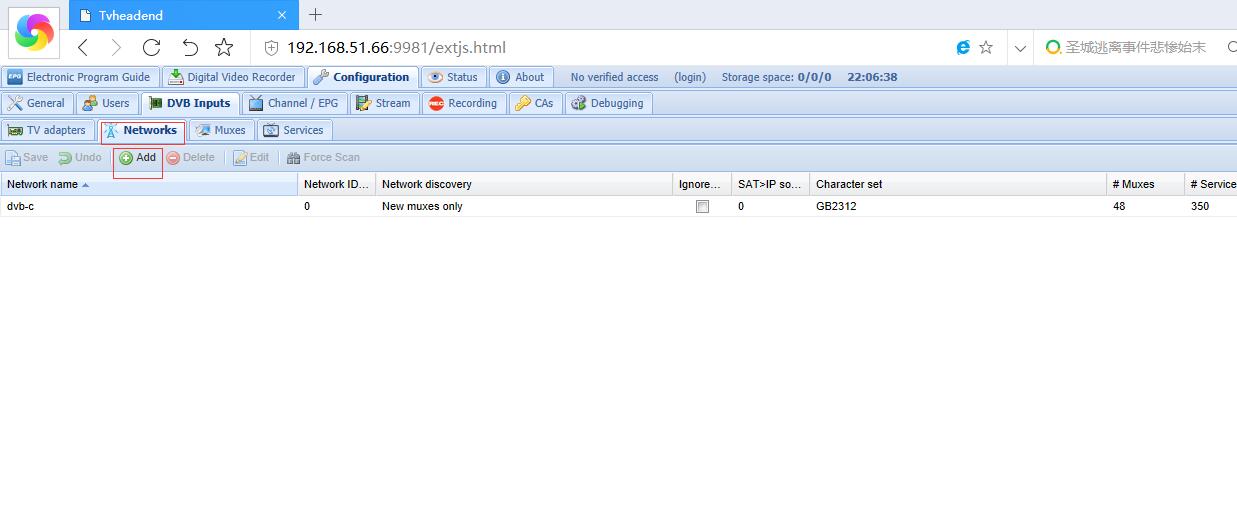Click the Save toolbar button
Screen dimensions: 1237x511
[x=27, y=157]
